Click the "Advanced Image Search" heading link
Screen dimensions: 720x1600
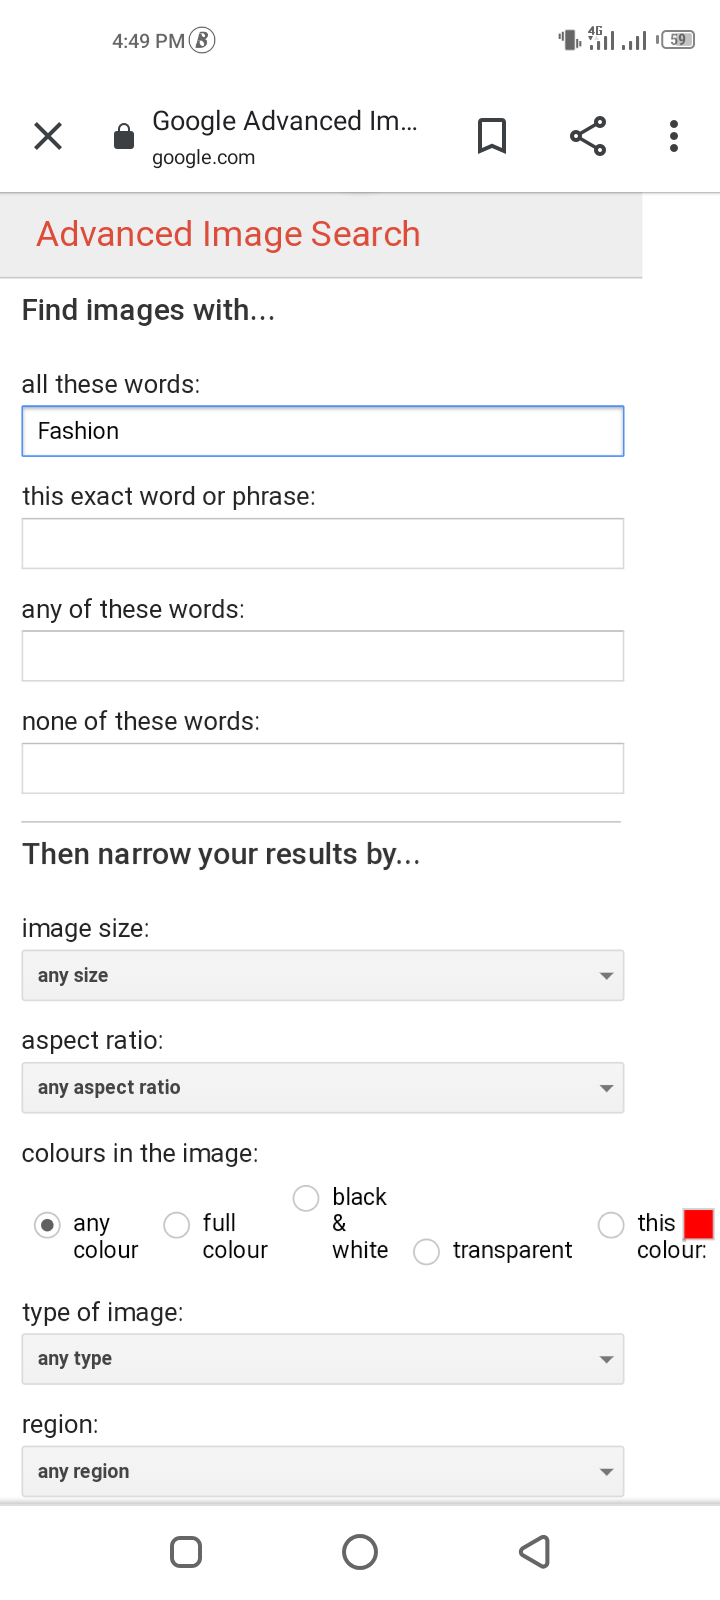click(229, 234)
